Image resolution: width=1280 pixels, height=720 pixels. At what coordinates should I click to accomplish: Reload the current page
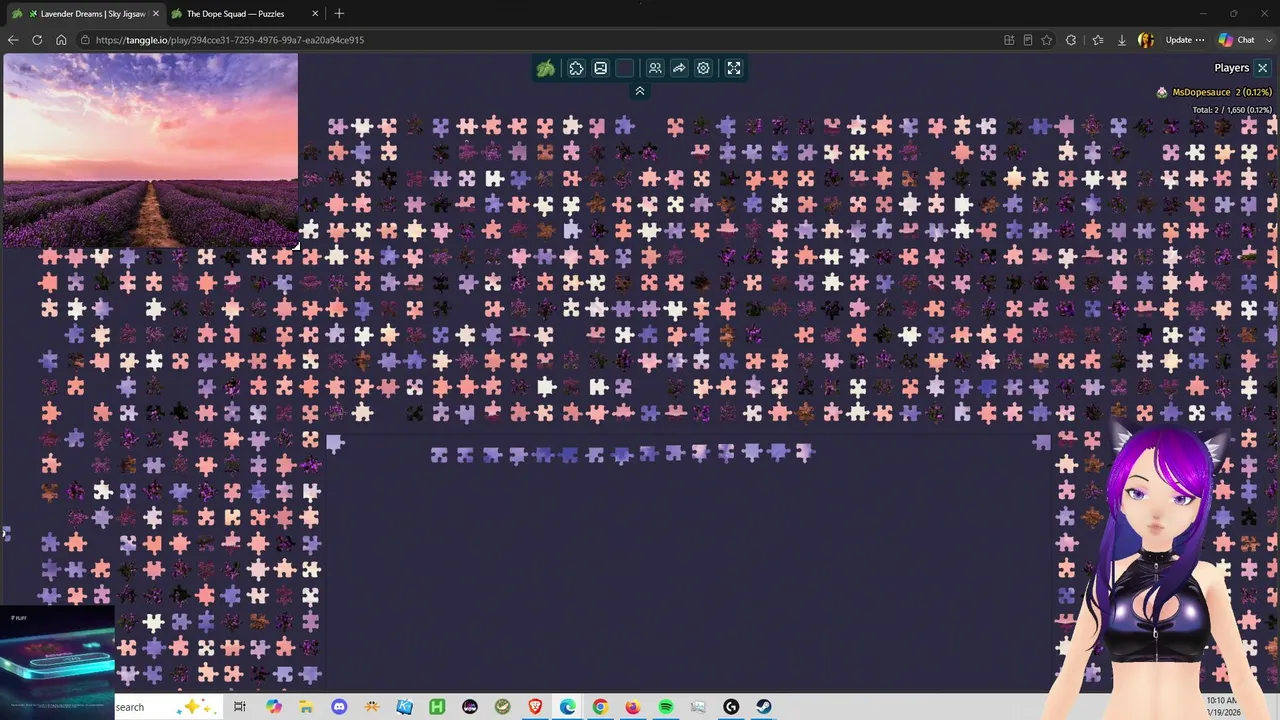point(37,40)
